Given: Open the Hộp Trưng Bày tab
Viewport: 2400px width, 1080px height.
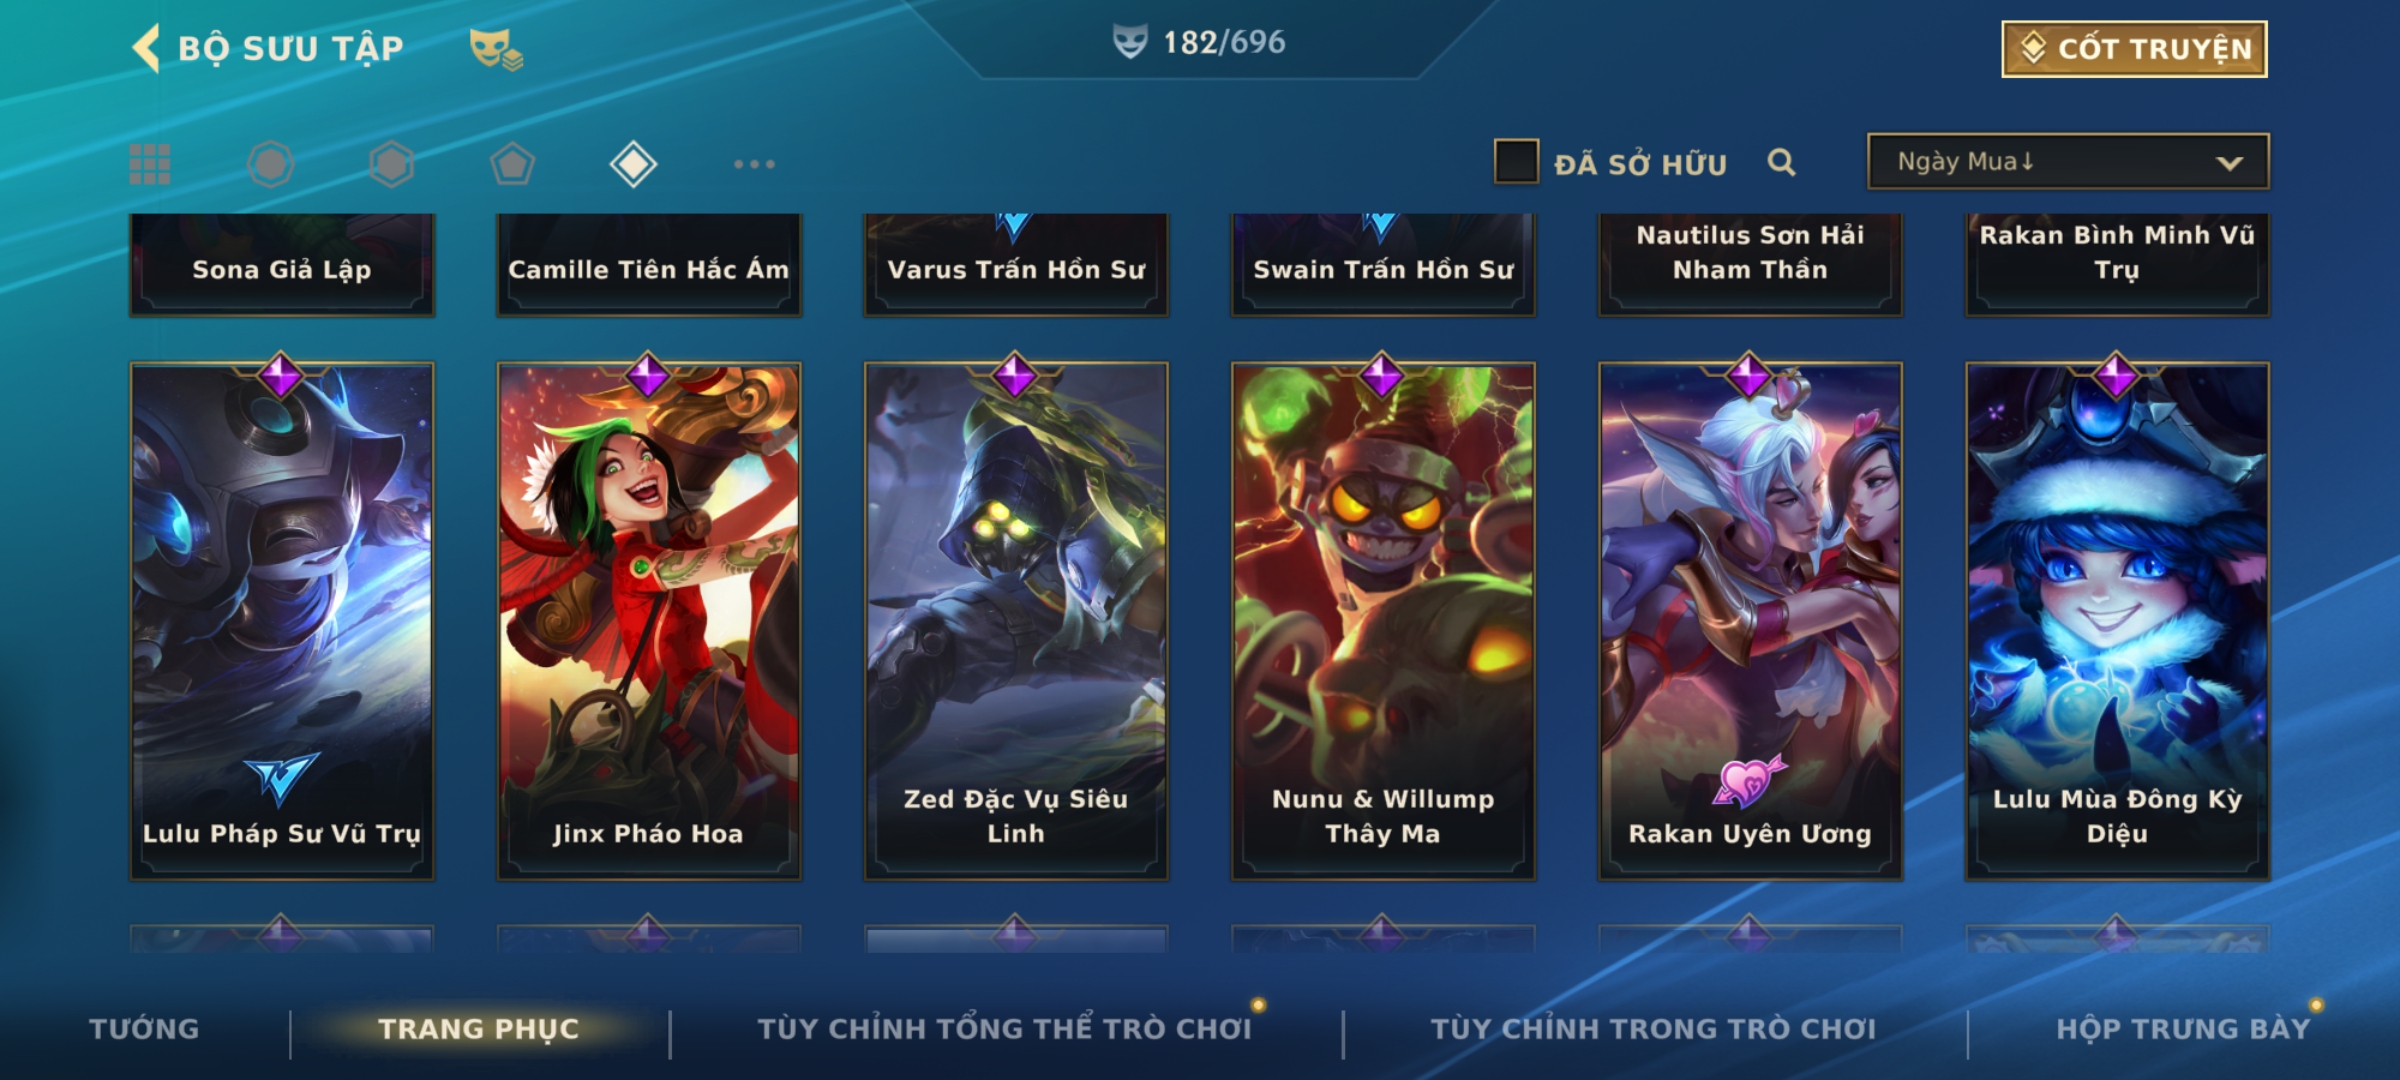Looking at the screenshot, I should [x=2183, y=1028].
